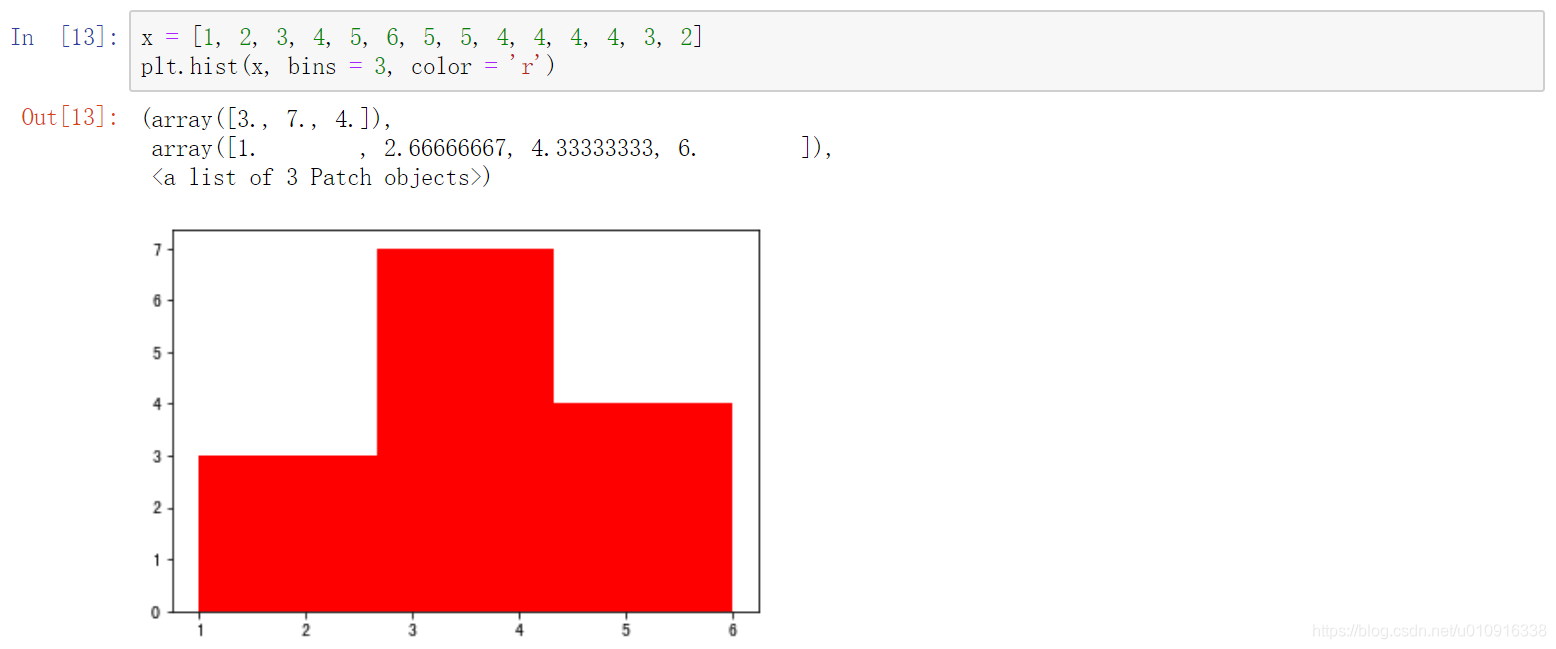Click the x-axis tick label 1
The image size is (1556, 649).
(199, 631)
